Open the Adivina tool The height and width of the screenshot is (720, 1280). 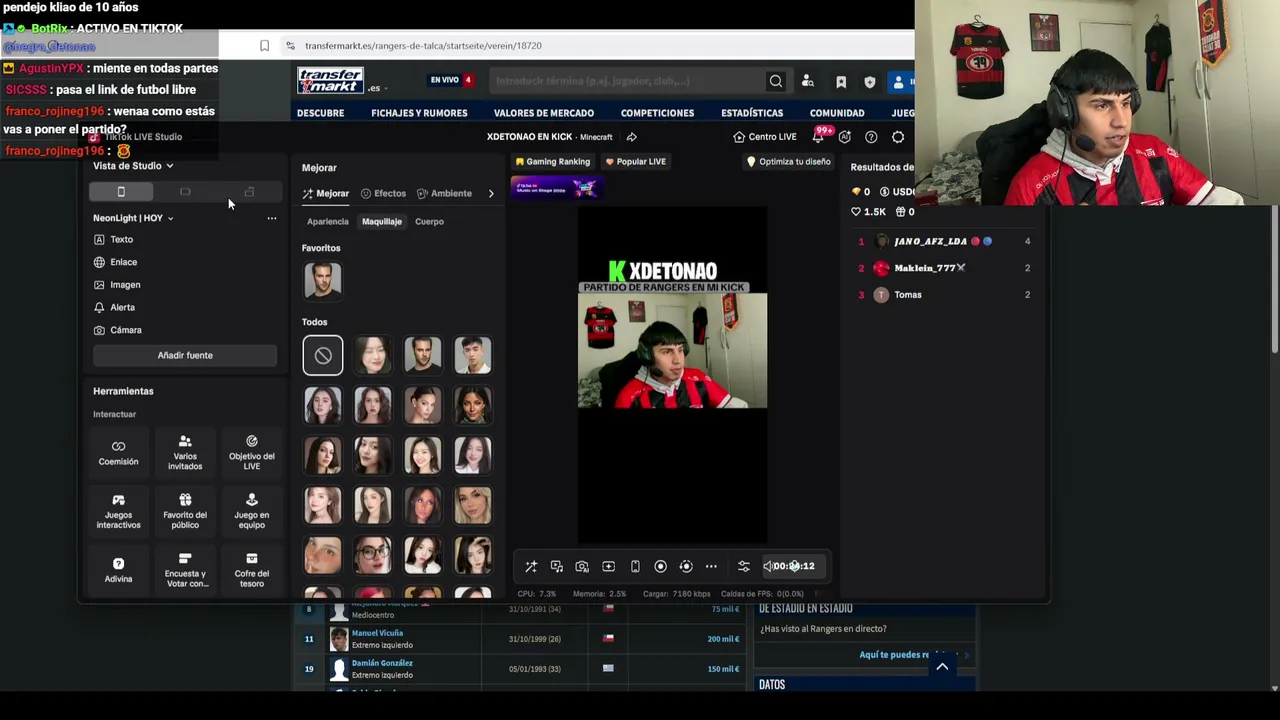coord(118,570)
